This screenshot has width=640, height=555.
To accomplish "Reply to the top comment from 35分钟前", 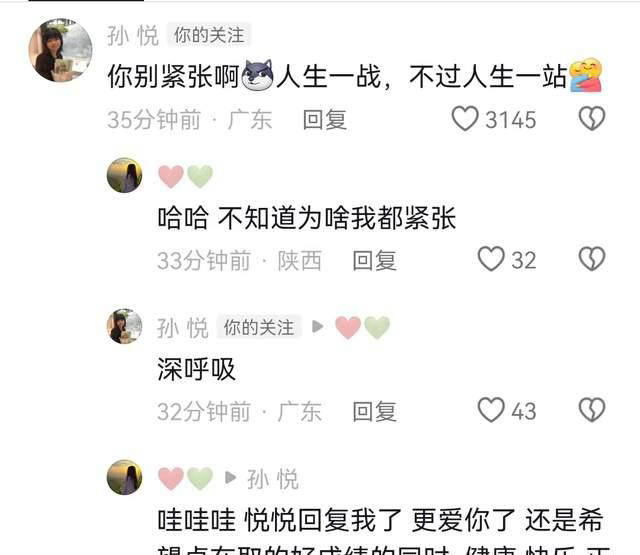I will pyautogui.click(x=325, y=120).
